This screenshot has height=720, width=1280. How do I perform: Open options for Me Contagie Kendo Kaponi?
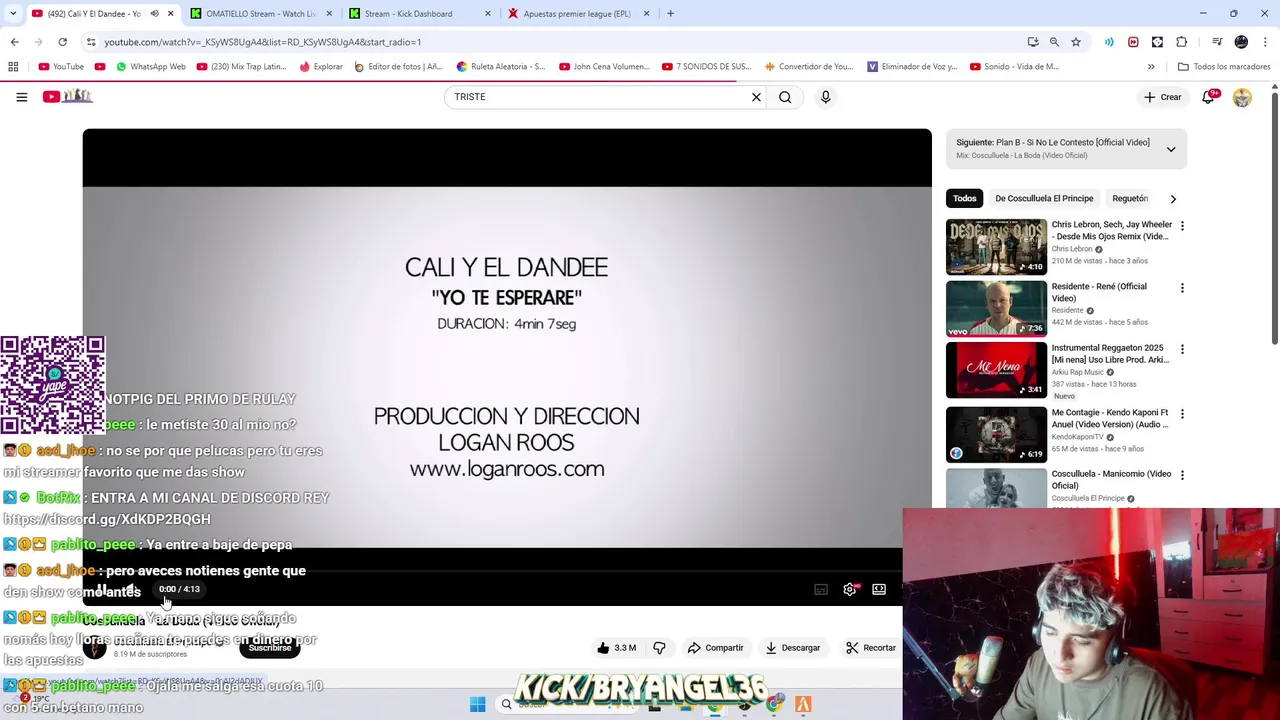pyautogui.click(x=1182, y=414)
